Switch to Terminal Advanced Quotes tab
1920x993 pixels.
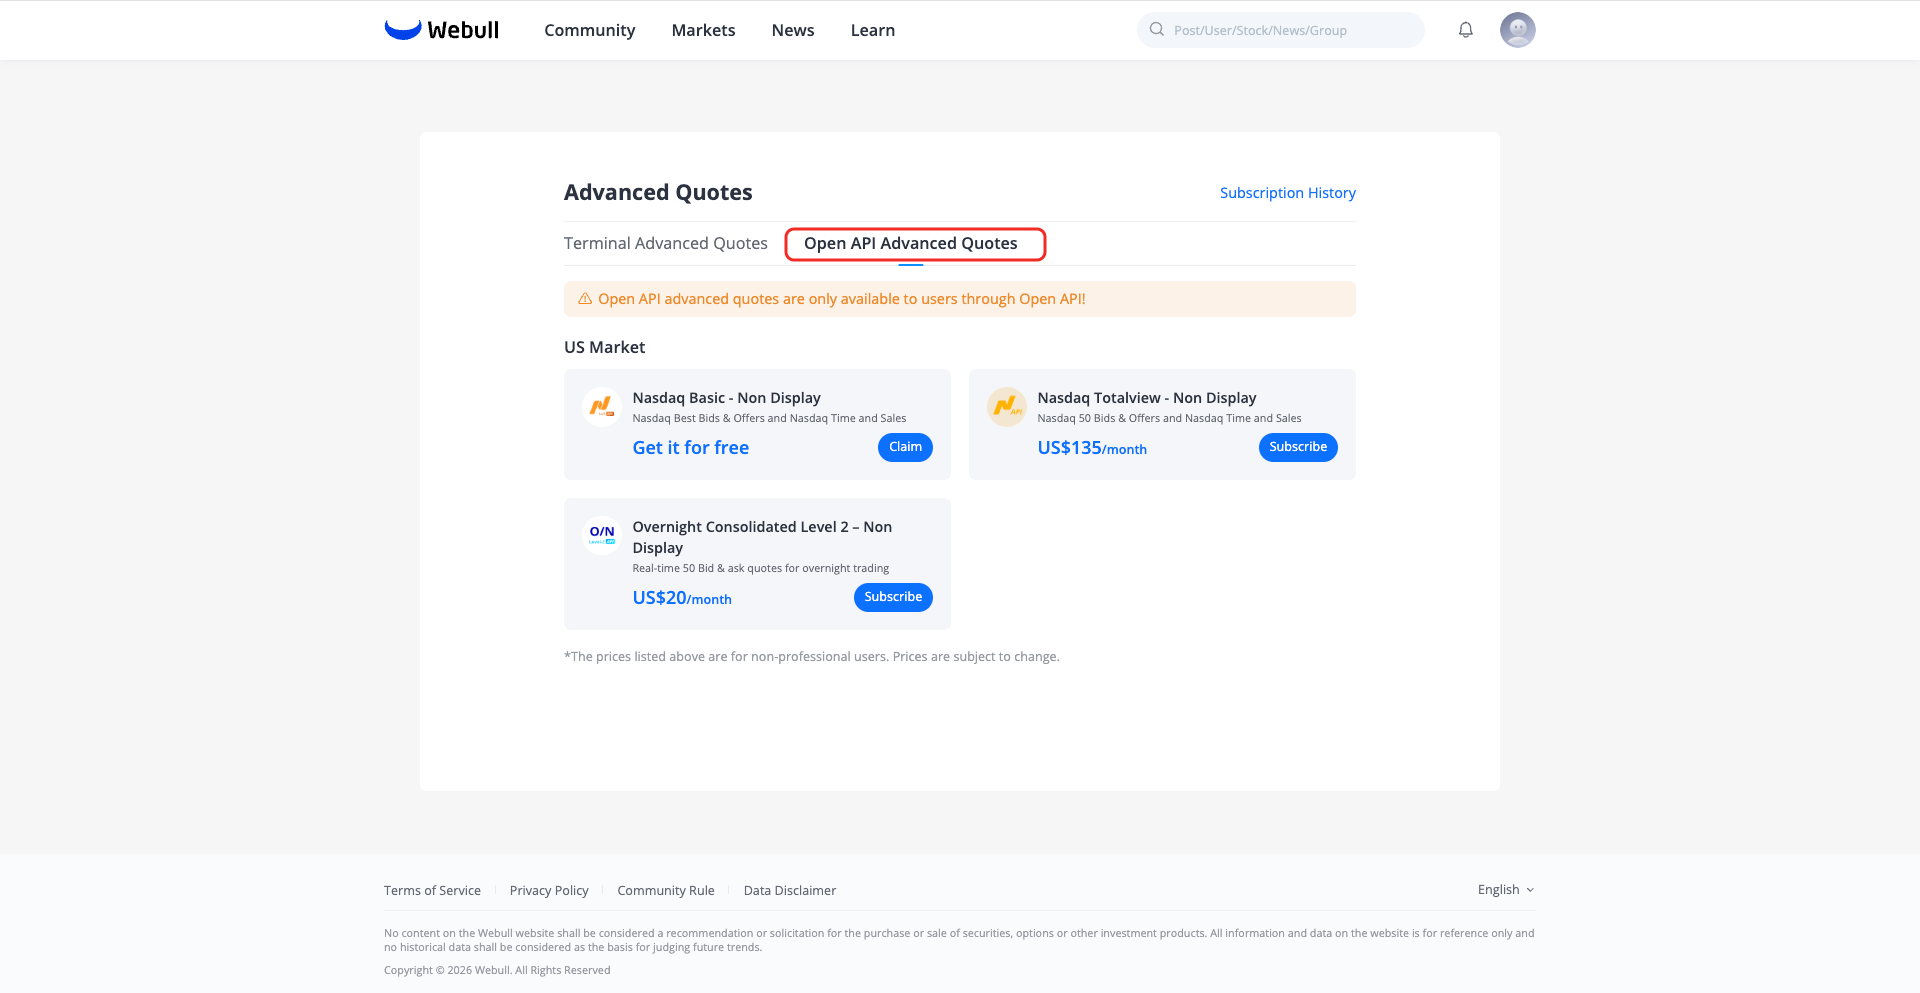tap(666, 243)
